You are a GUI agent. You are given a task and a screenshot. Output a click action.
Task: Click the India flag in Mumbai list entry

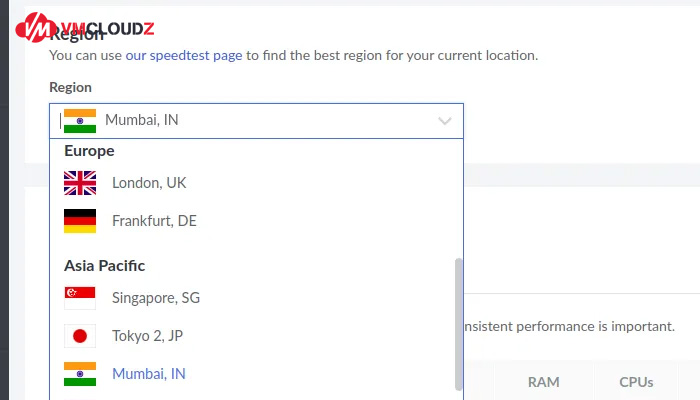[x=80, y=374]
